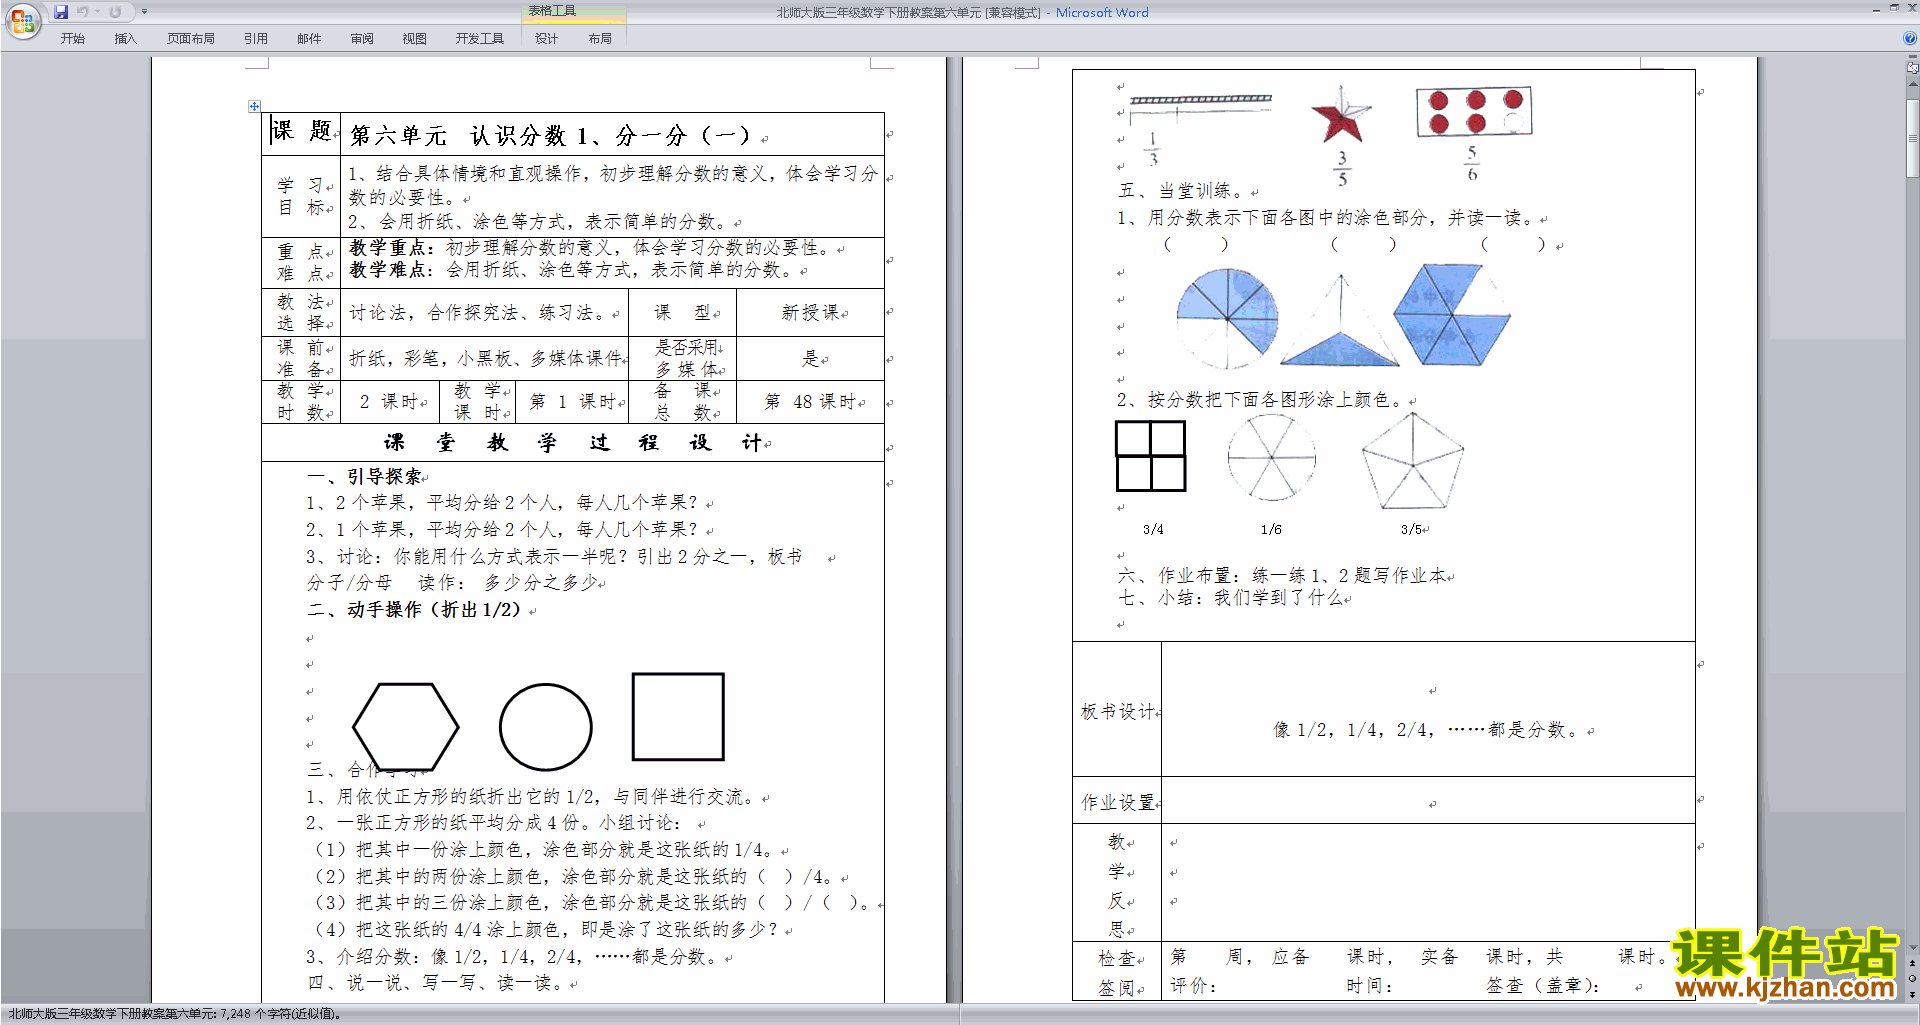This screenshot has height=1025, width=1920.
Task: Click the ruler toggle icon above the scrollbar
Action: pos(1913,68)
